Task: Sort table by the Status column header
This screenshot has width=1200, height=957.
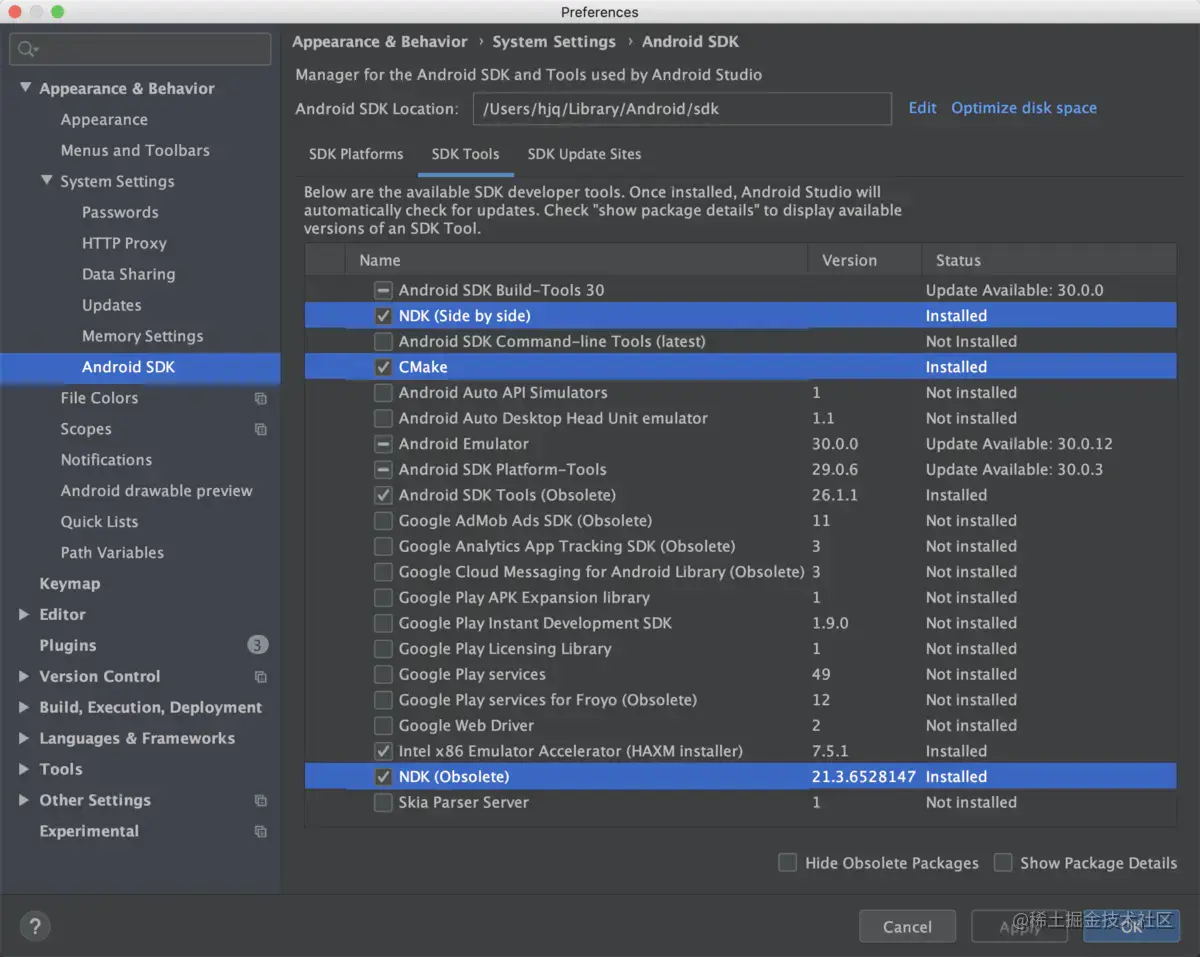Action: click(1049, 260)
